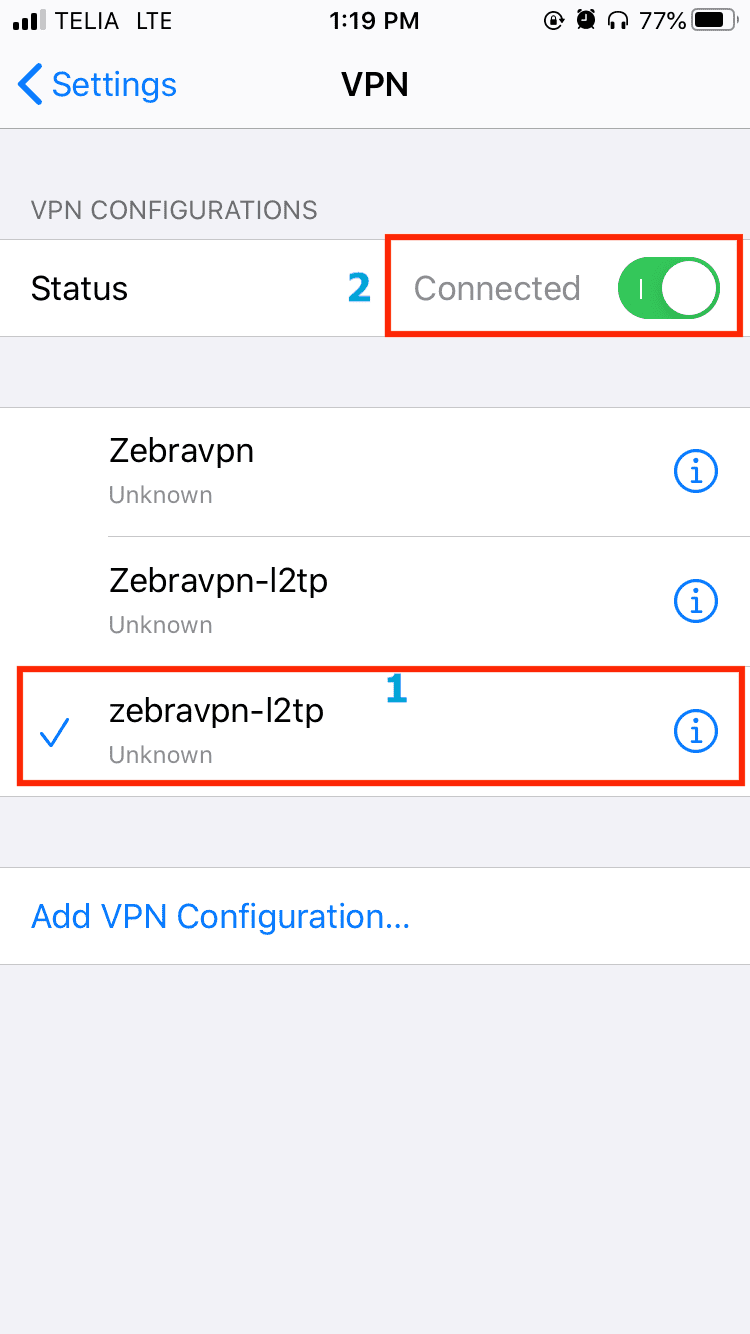The height and width of the screenshot is (1334, 750).
Task: Click the blue checkmark beside zebravpn-l2tp
Action: coord(53,734)
